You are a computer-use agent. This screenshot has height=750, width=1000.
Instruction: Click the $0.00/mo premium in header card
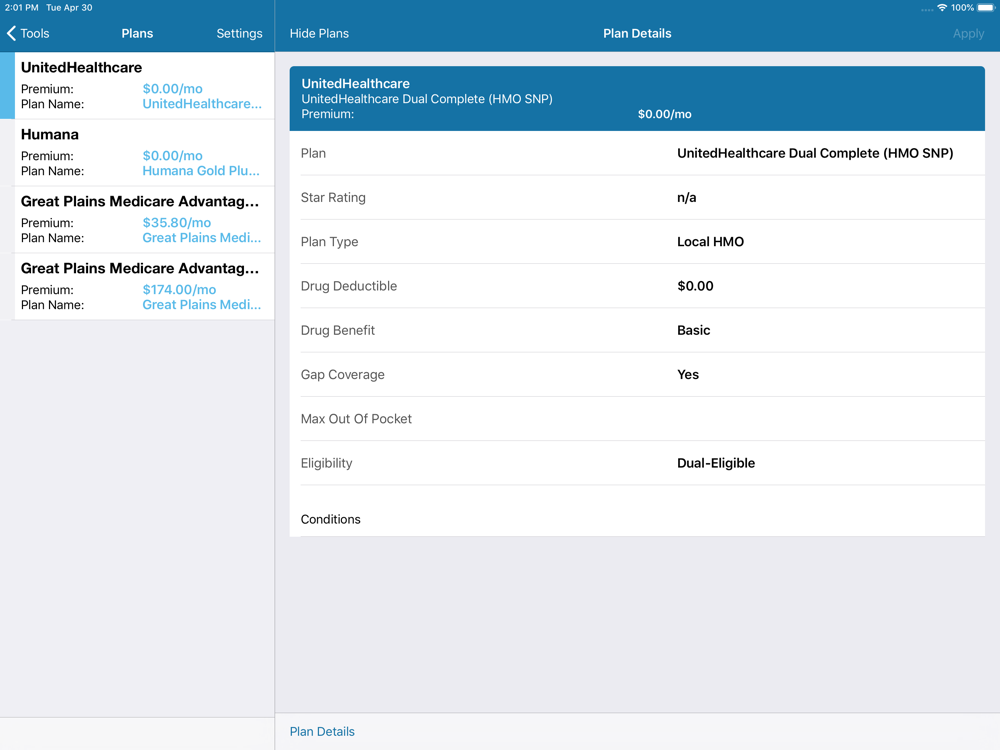pyautogui.click(x=665, y=114)
